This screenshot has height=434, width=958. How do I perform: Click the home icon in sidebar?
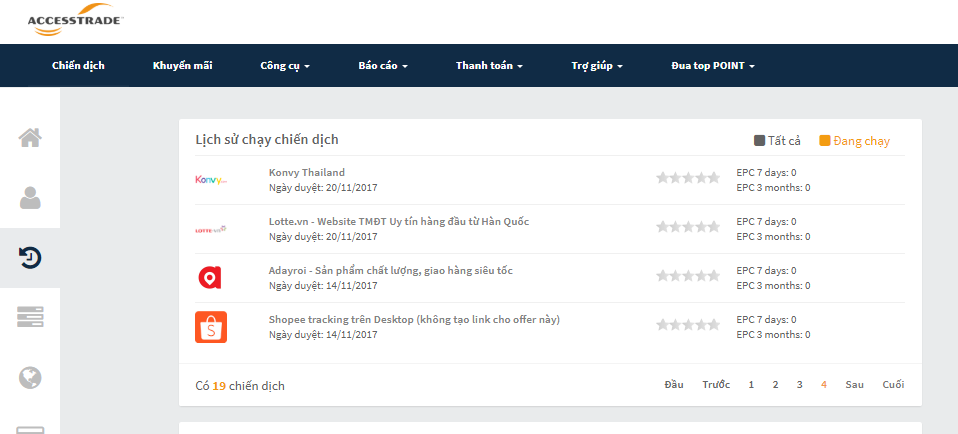click(x=30, y=138)
